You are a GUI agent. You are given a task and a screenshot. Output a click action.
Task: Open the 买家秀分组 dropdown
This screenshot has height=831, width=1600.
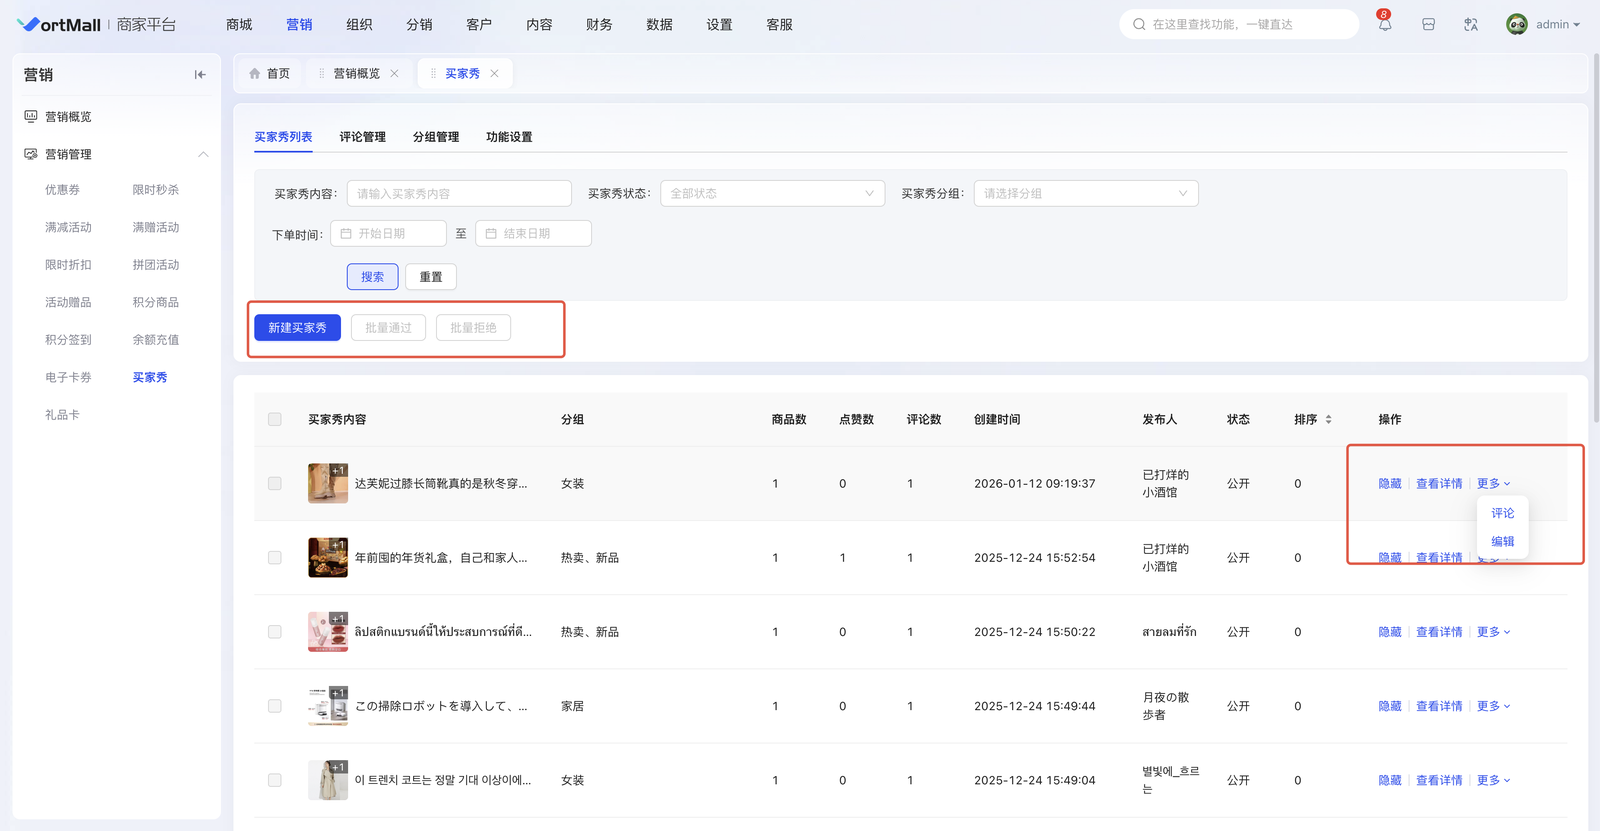(1085, 194)
